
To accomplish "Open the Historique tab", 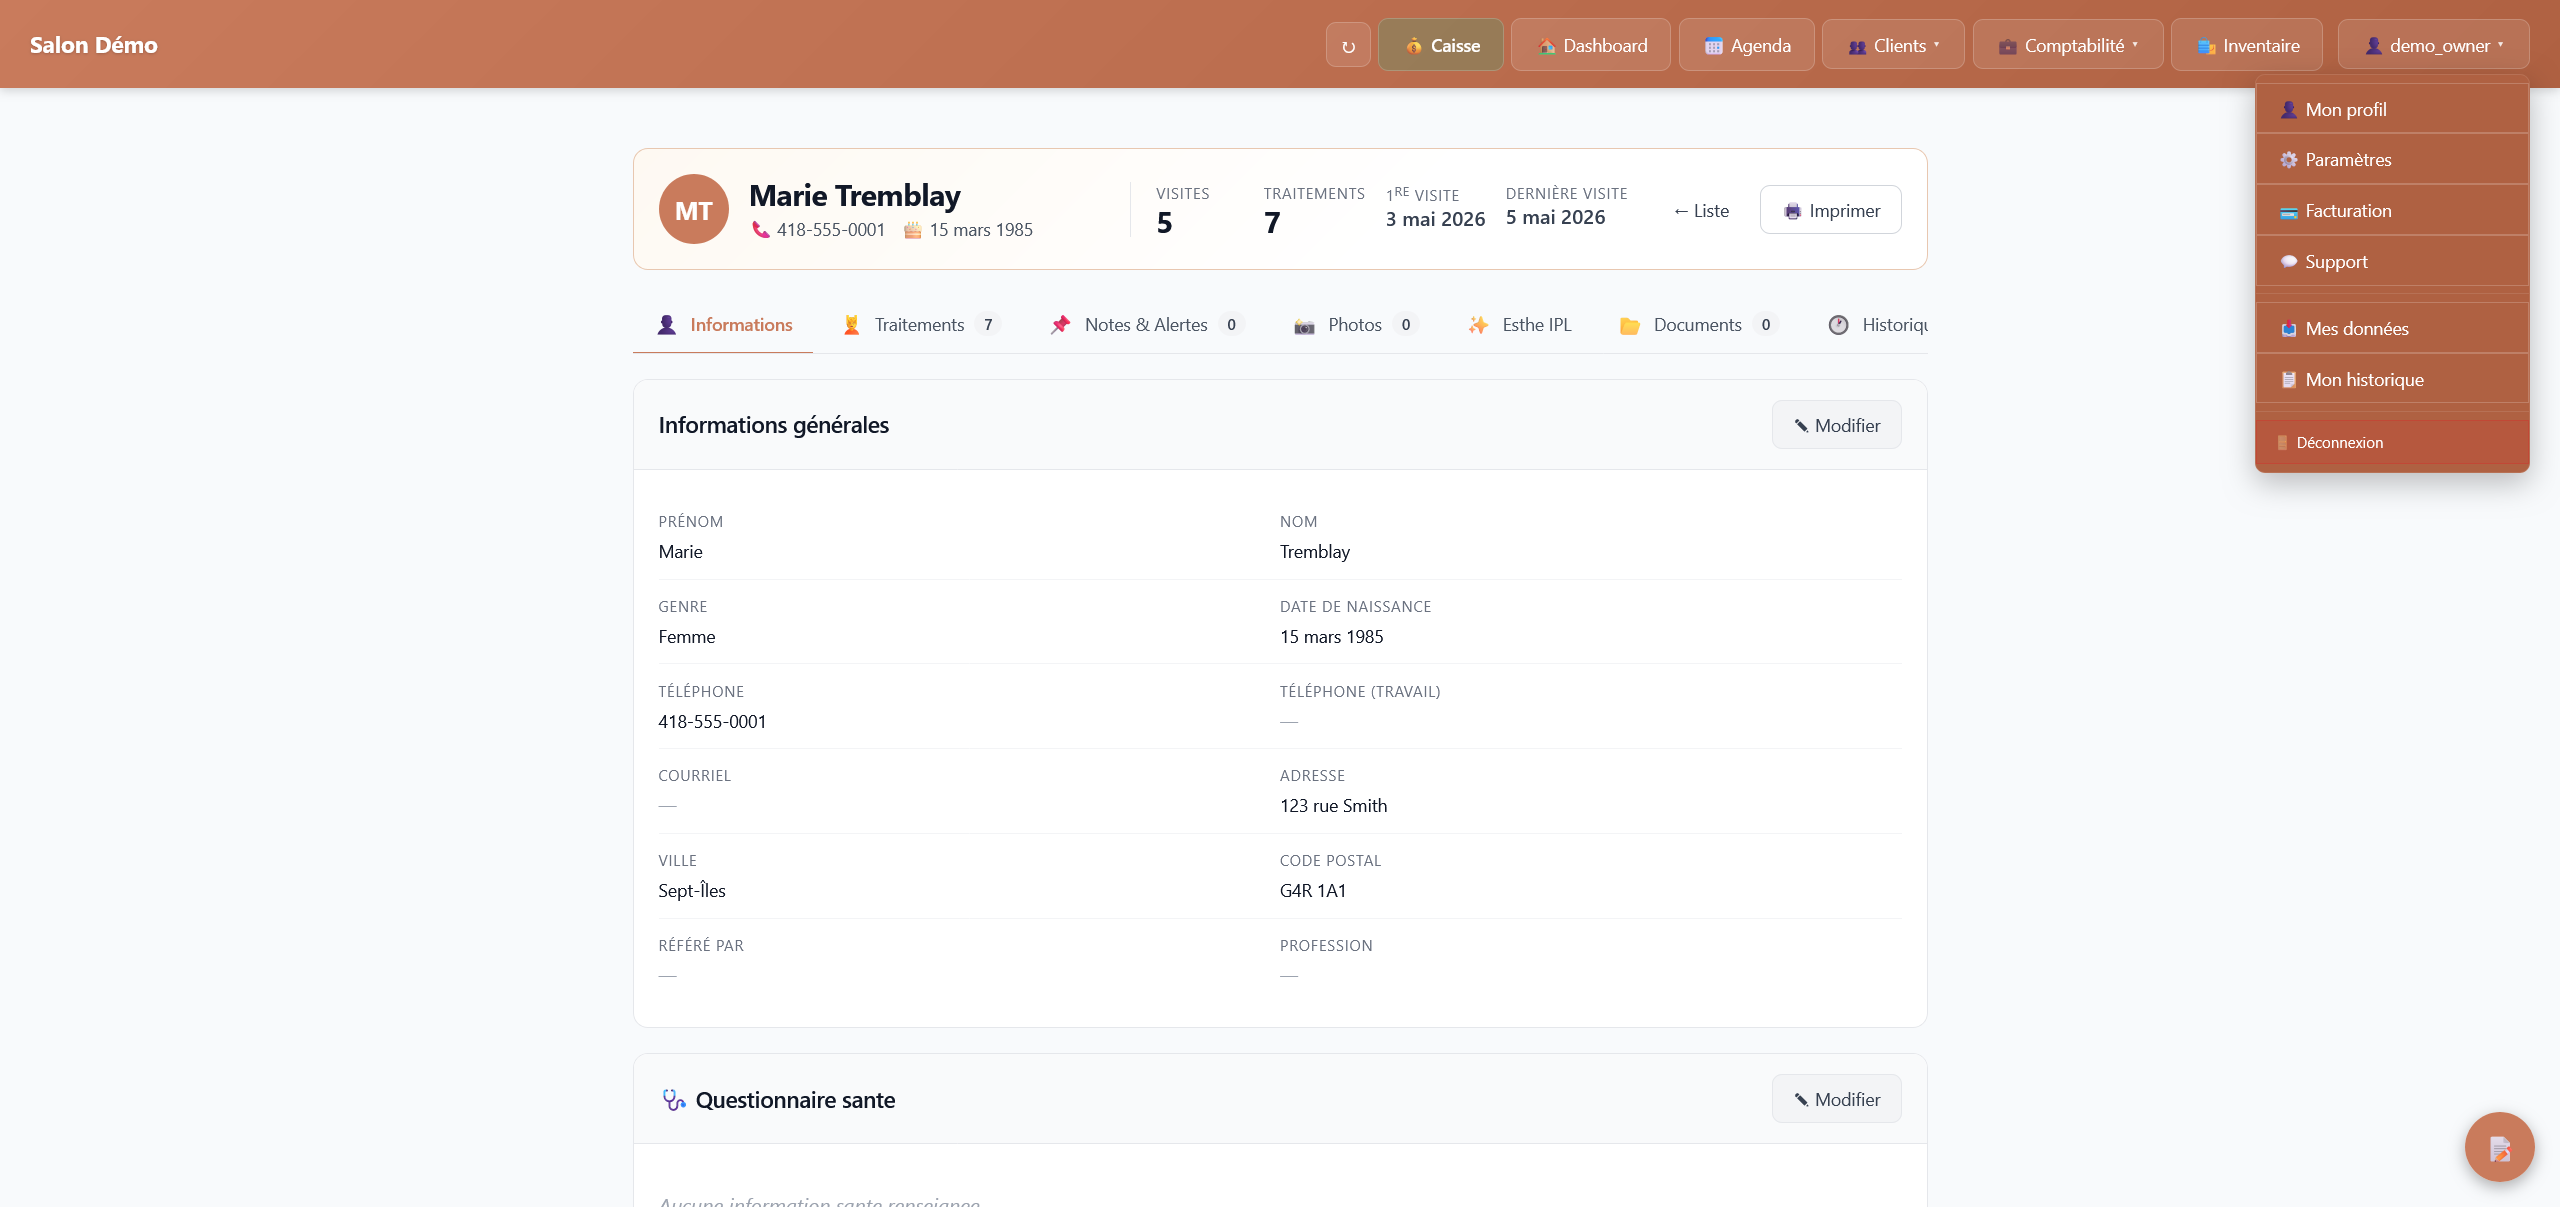I will click(1878, 325).
